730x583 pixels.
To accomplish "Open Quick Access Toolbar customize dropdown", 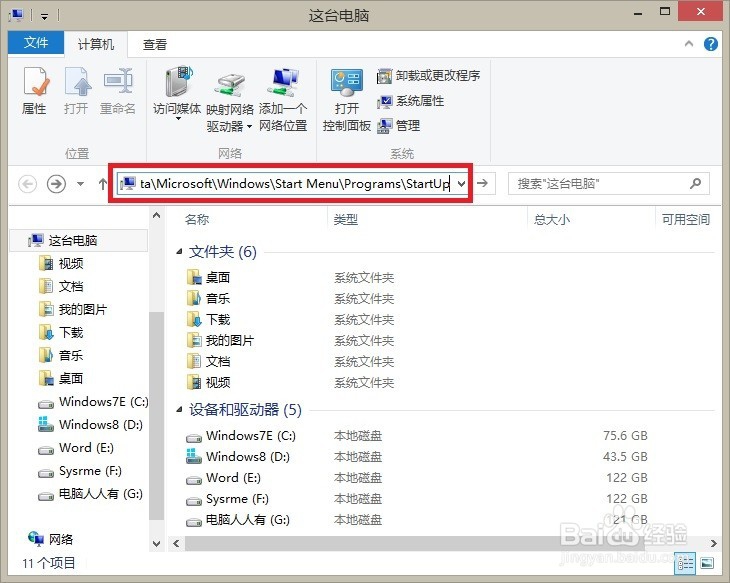I will (x=44, y=16).
